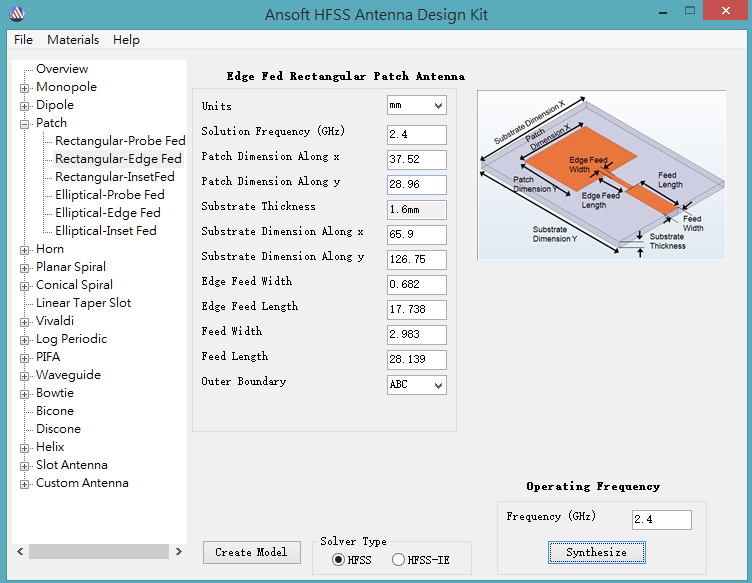Image resolution: width=752 pixels, height=583 pixels.
Task: Click the Create Model button
Action: click(x=252, y=552)
